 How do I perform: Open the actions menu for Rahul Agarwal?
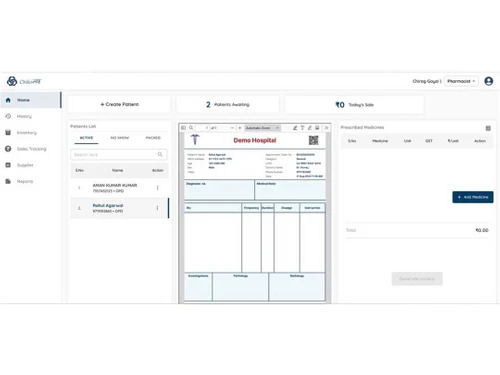(x=157, y=208)
